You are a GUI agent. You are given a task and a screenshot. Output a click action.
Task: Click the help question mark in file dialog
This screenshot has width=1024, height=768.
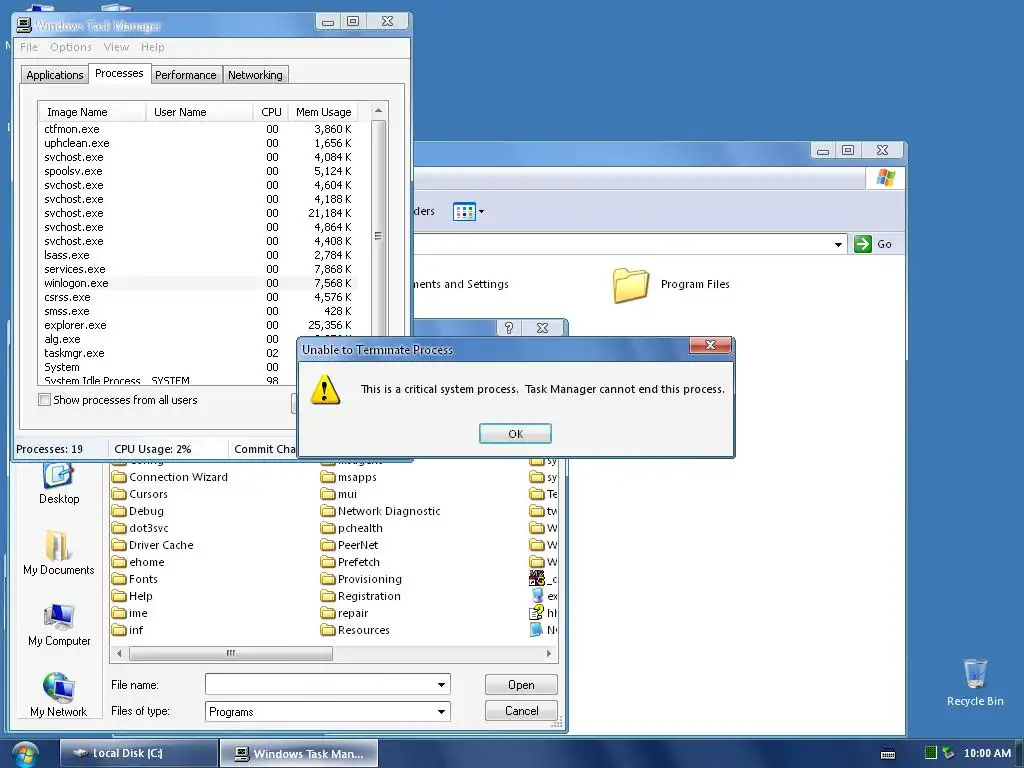pos(509,328)
